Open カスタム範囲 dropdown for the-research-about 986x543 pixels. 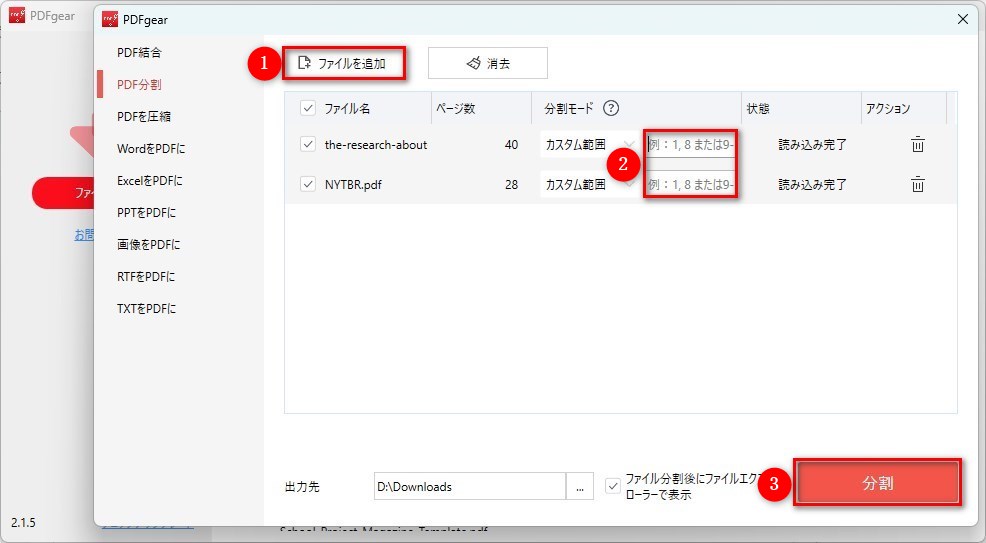(590, 145)
